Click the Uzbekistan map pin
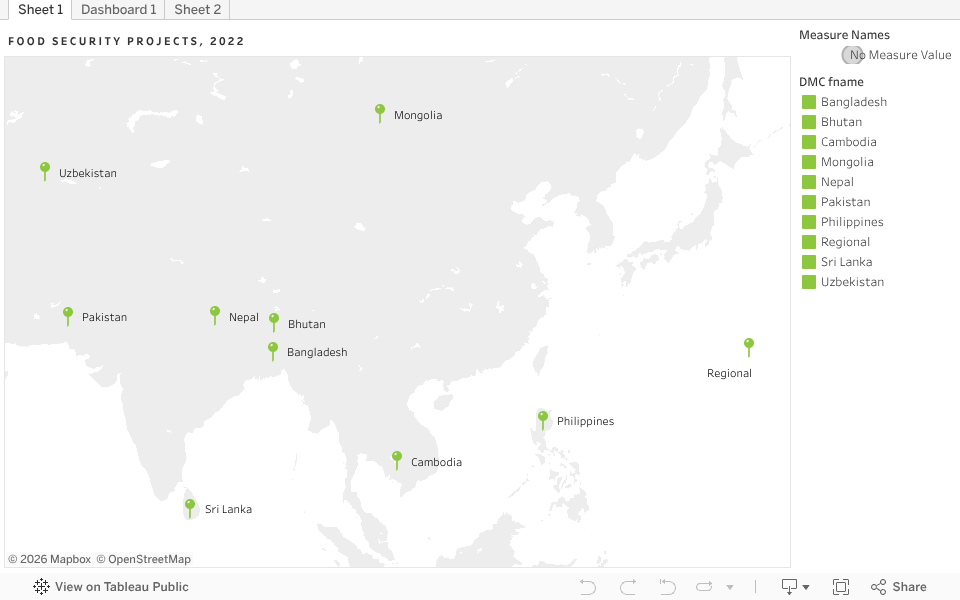This screenshot has height=600, width=960. [45, 171]
